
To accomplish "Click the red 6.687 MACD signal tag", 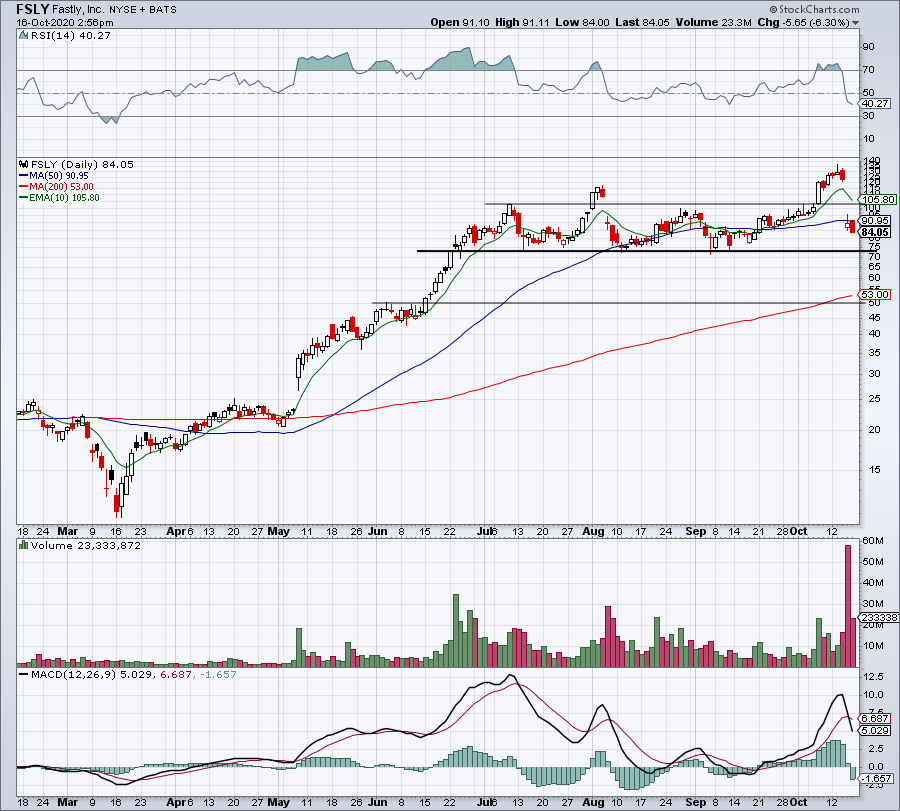I will [875, 719].
